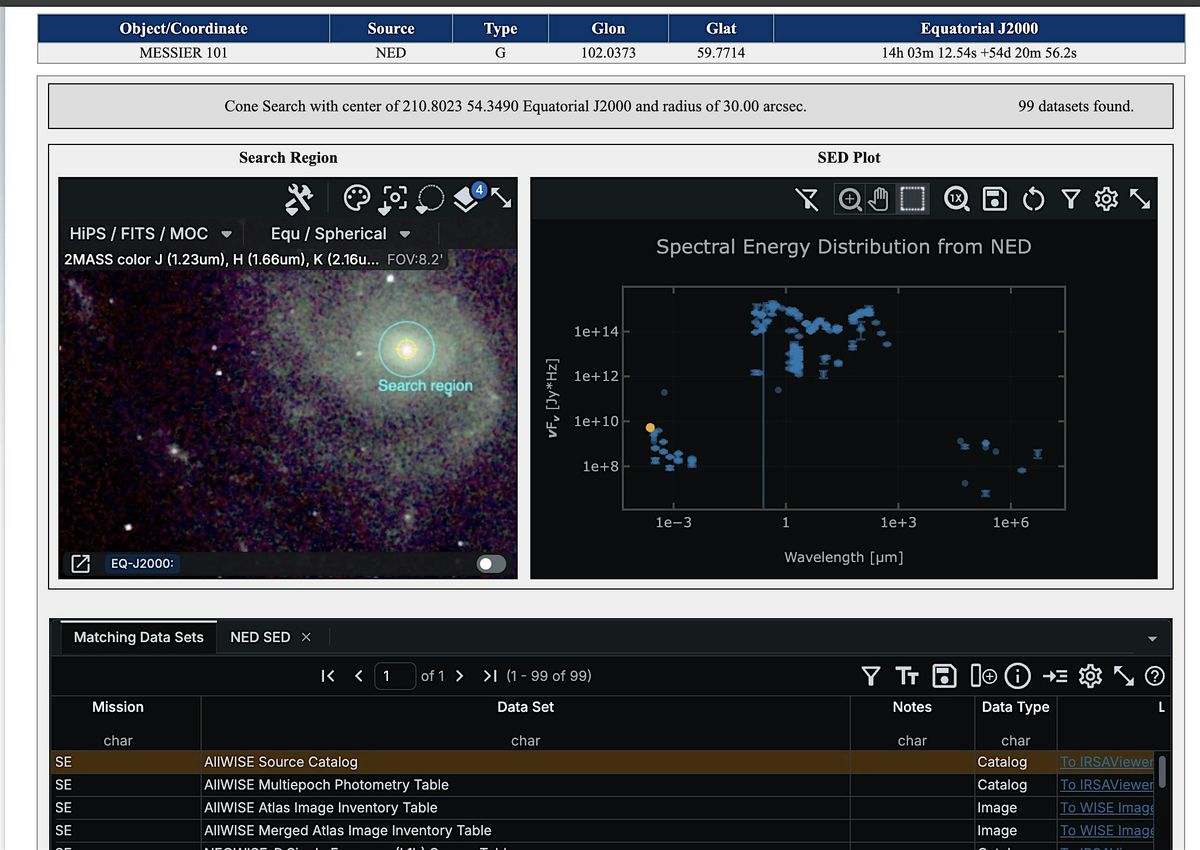Open SED chart settings gear

click(1106, 200)
